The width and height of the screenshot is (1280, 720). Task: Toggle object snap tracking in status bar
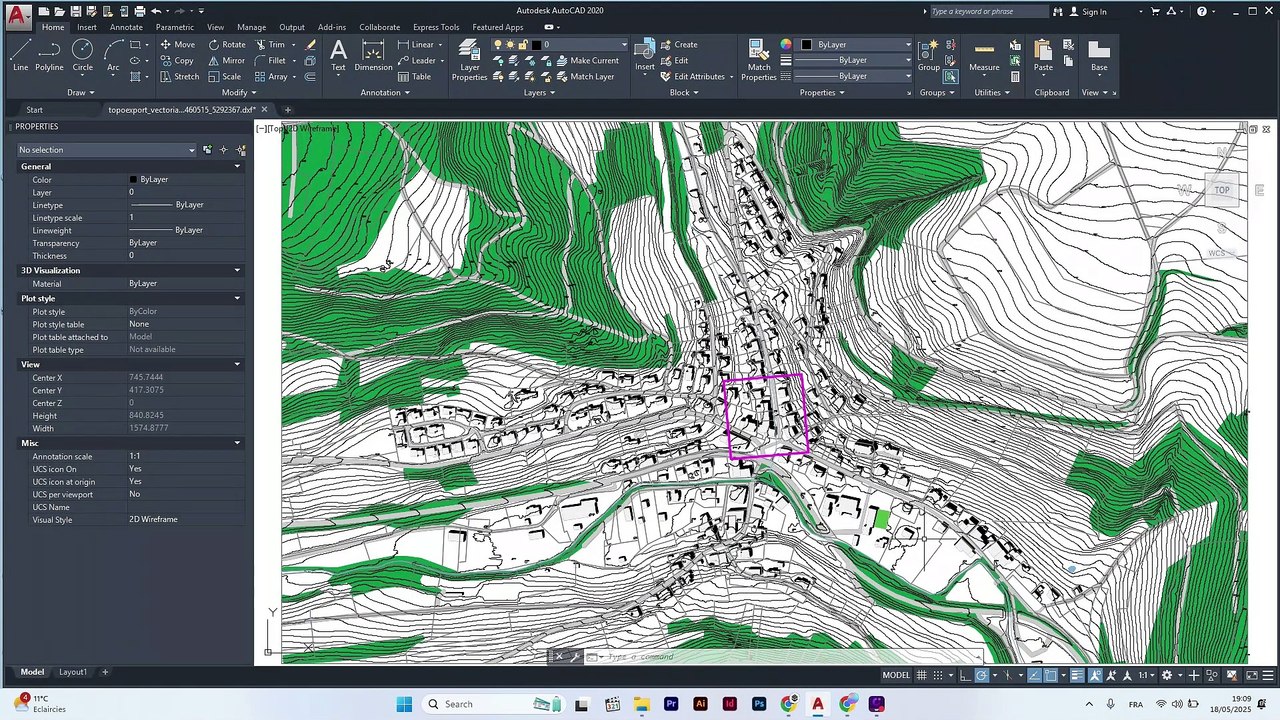1034,675
